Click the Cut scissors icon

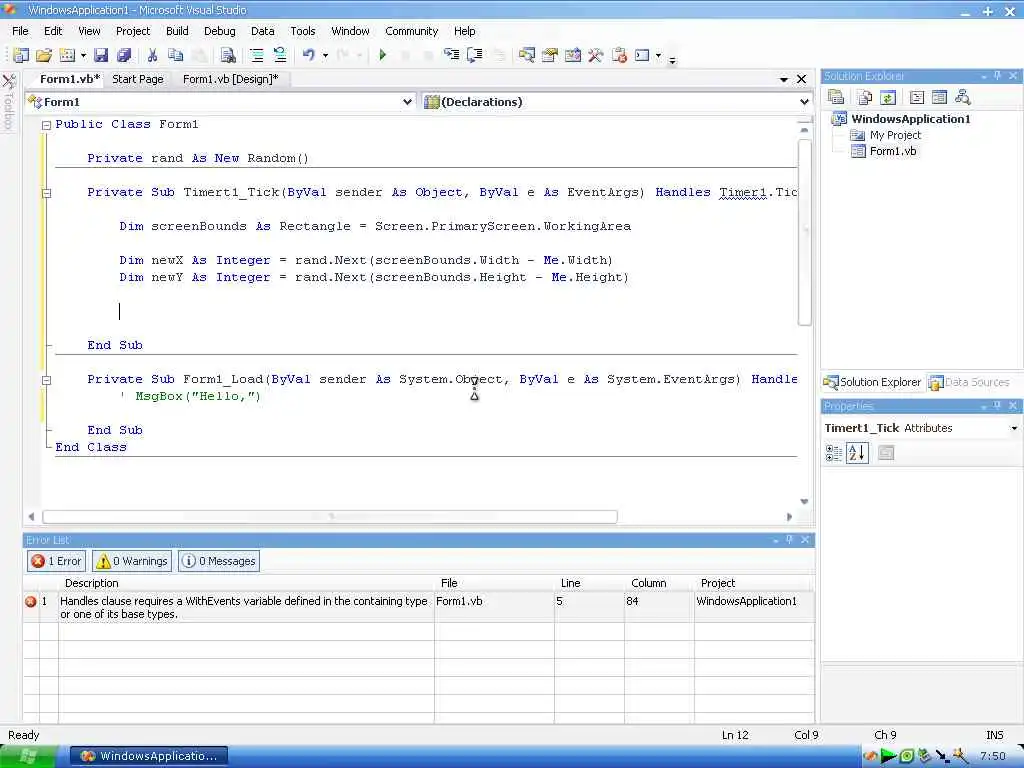coord(152,56)
